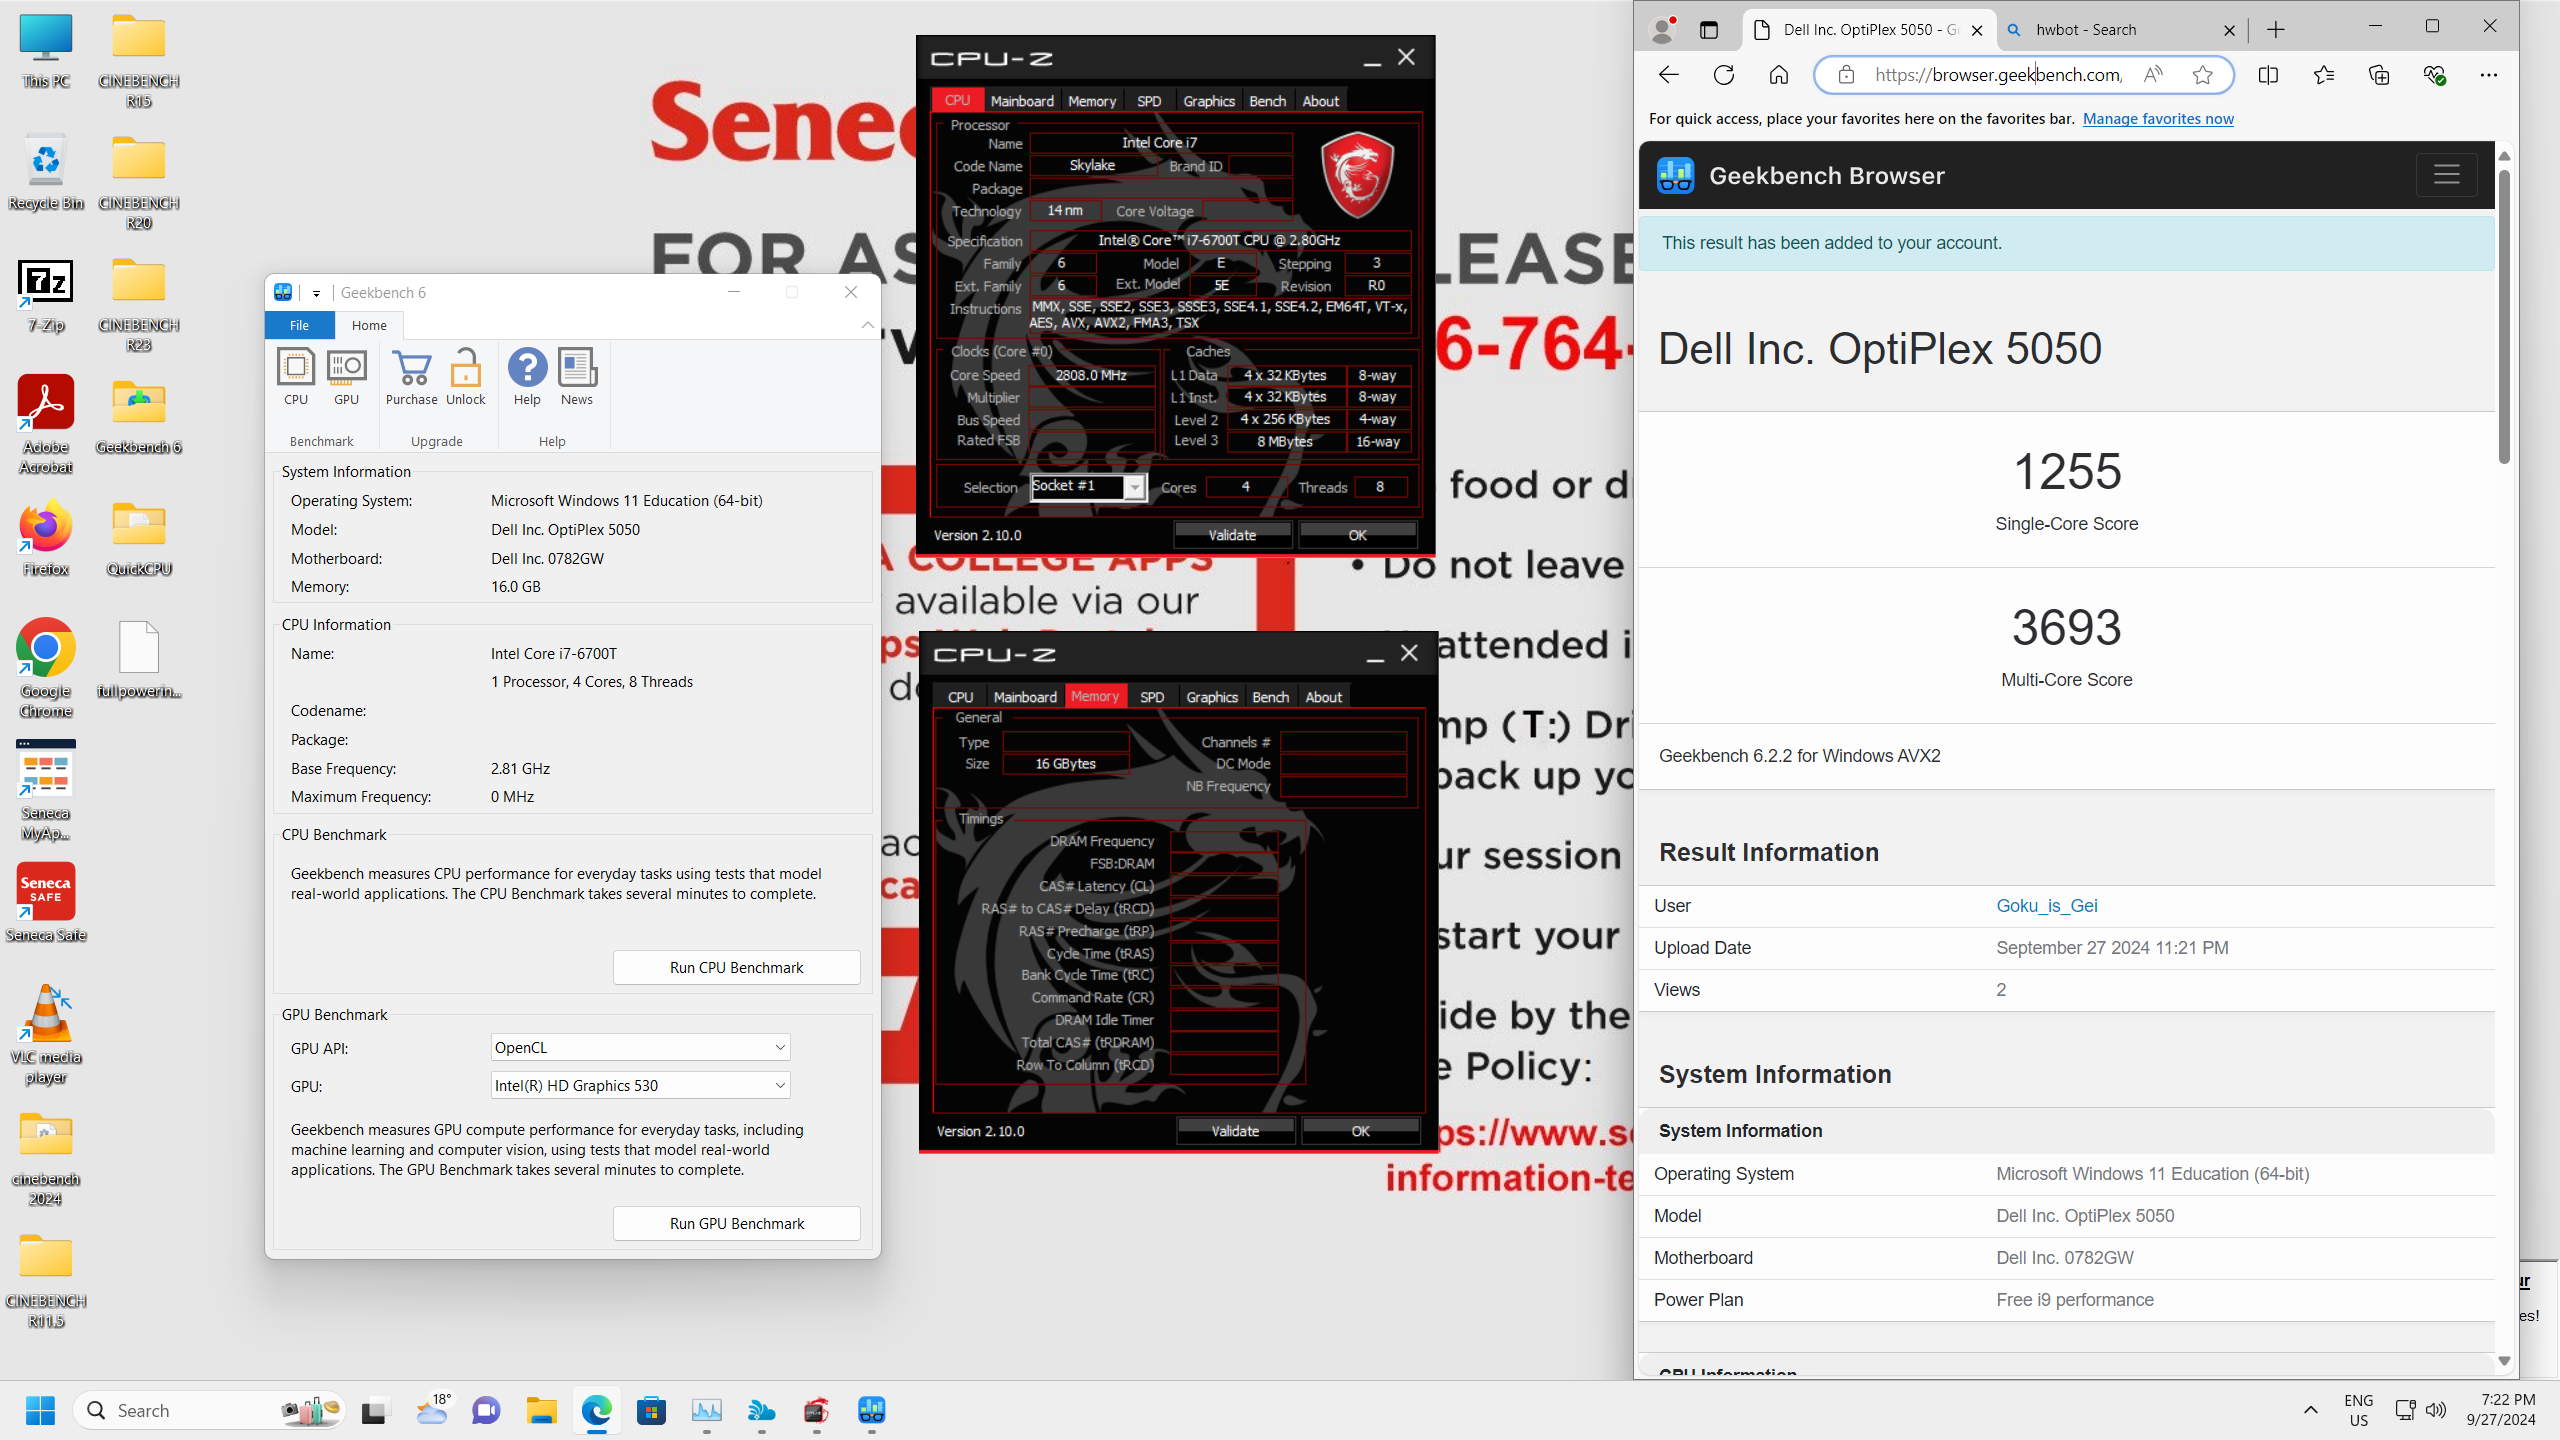
Task: Open Manage favorites now link
Action: pos(2158,119)
